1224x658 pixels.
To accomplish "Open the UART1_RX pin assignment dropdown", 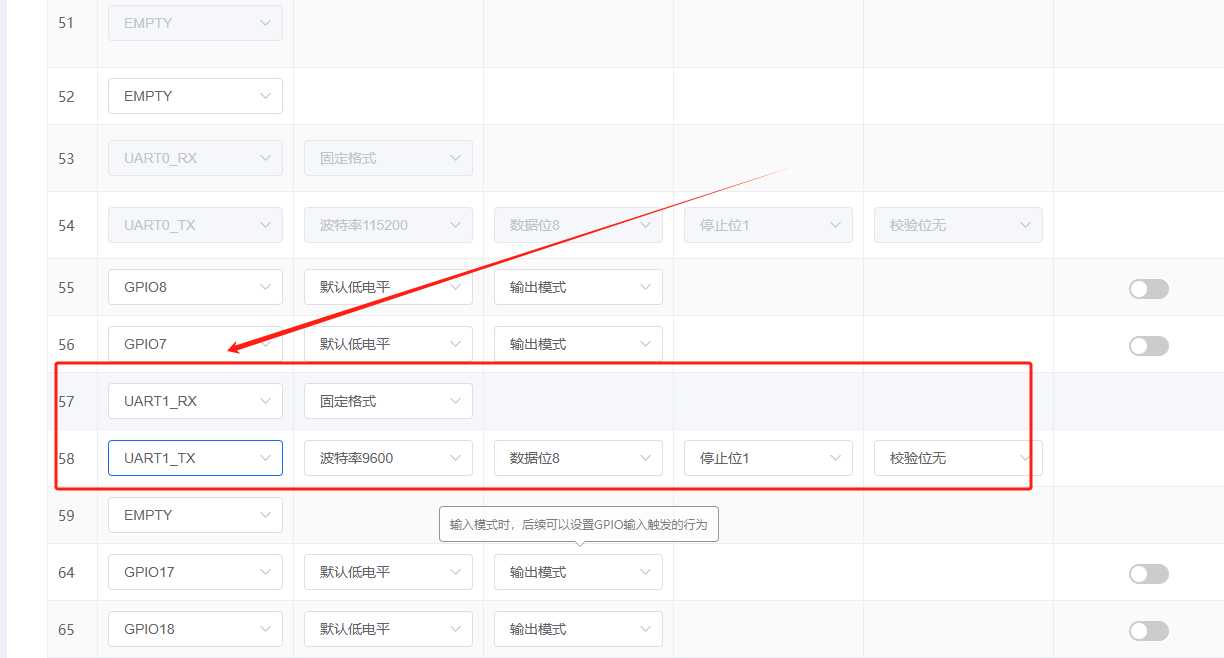I will [194, 400].
